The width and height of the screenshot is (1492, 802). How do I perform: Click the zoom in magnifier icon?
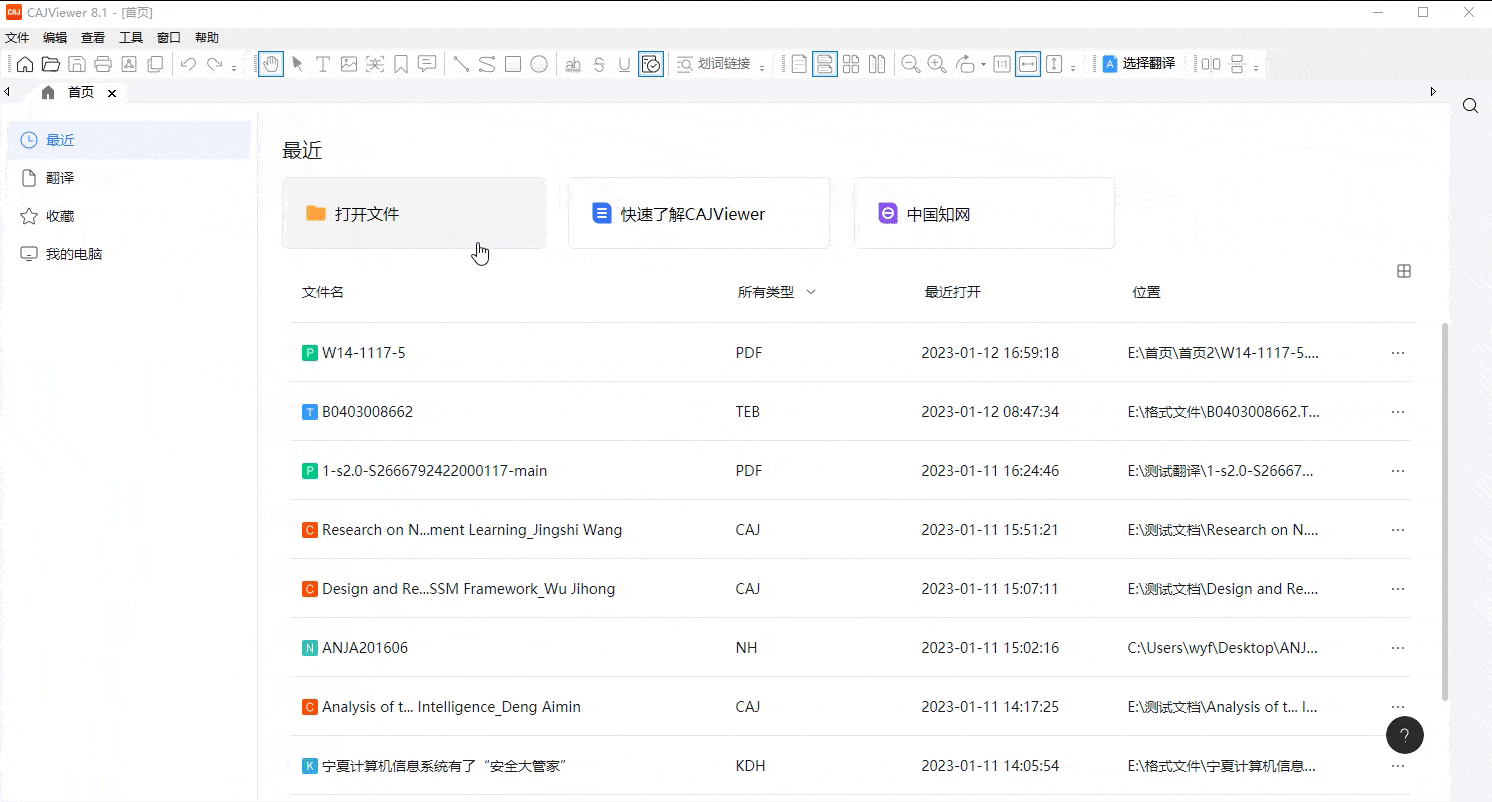pyautogui.click(x=937, y=64)
